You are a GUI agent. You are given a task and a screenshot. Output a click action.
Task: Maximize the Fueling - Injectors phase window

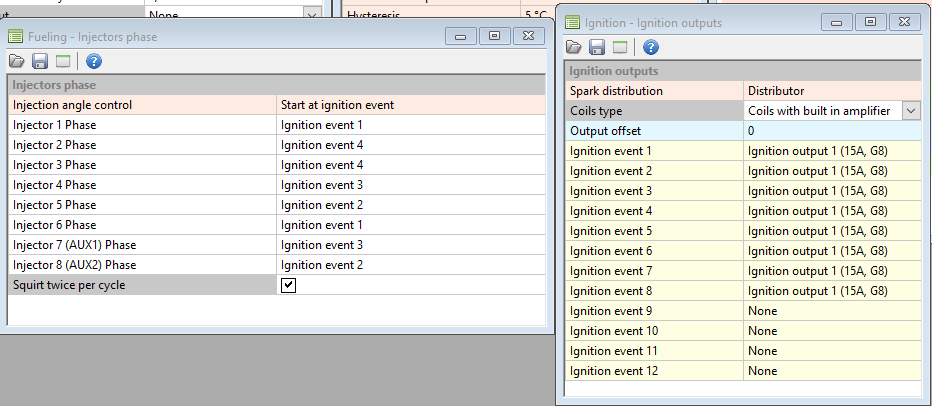pyautogui.click(x=494, y=36)
